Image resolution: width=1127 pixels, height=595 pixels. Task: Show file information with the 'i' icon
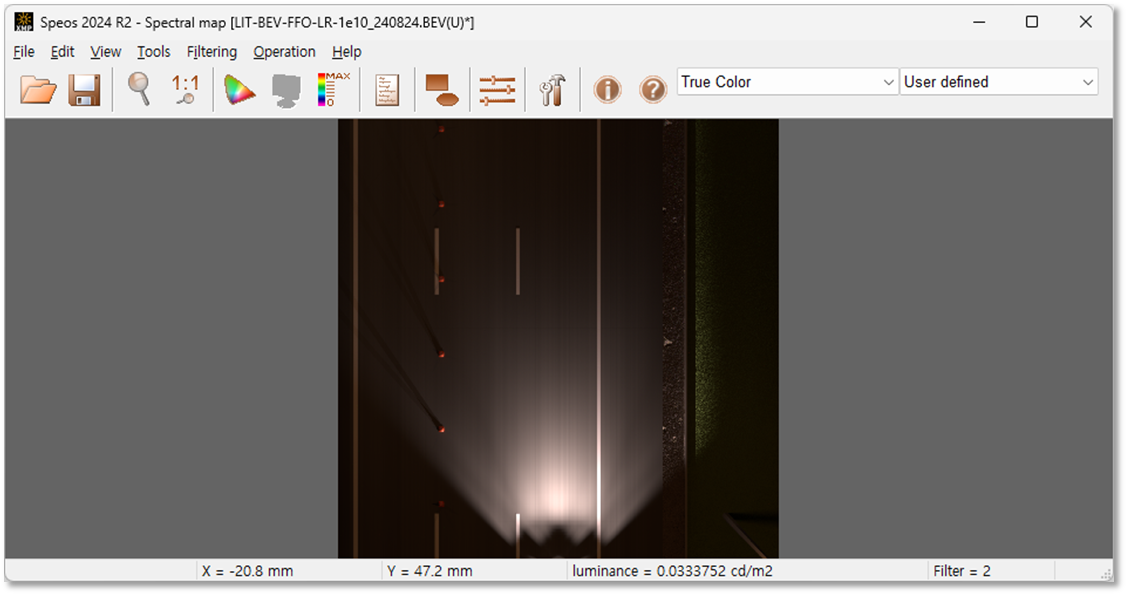607,90
